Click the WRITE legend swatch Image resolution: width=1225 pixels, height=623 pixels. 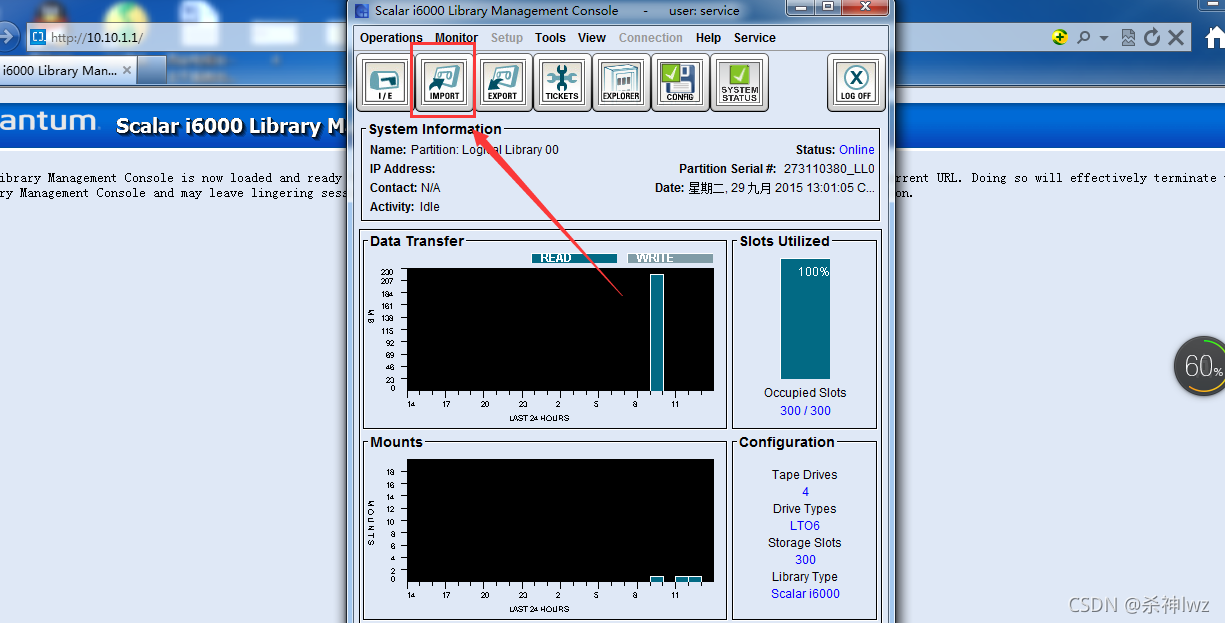pos(670,258)
